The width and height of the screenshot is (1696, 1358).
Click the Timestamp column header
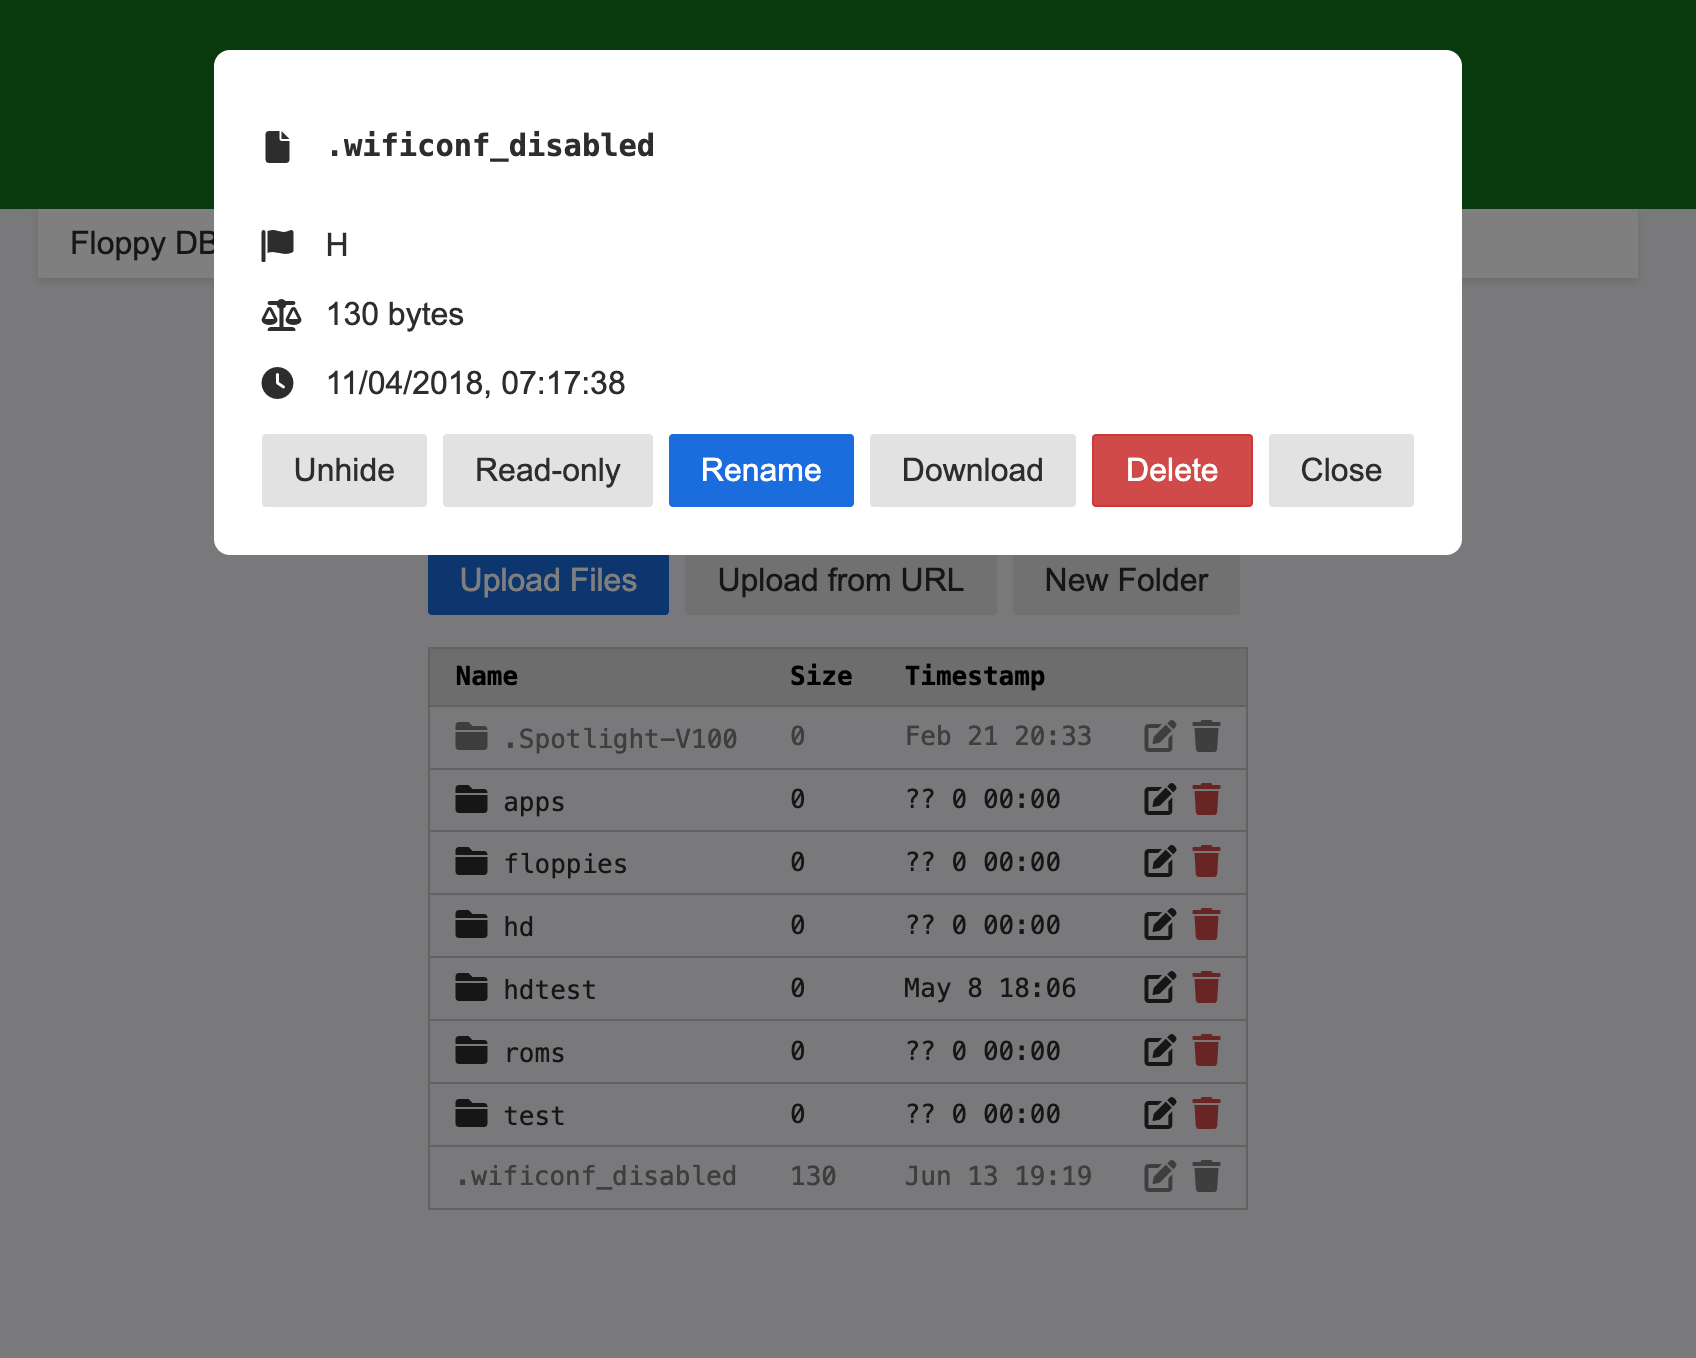(975, 677)
